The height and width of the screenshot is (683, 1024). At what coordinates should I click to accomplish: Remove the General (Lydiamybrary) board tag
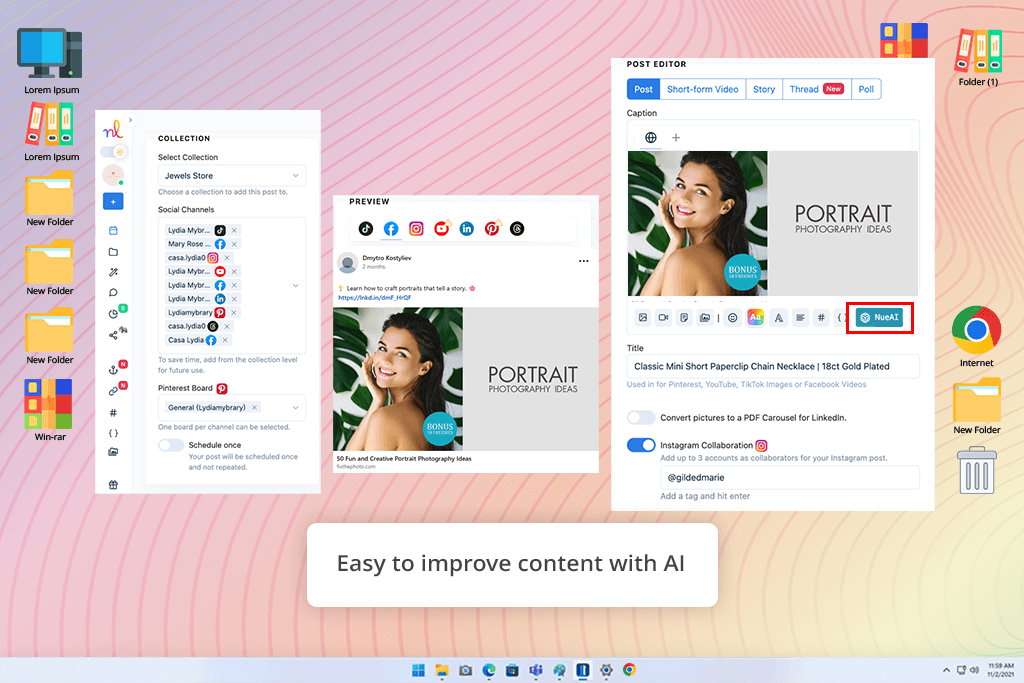click(255, 407)
